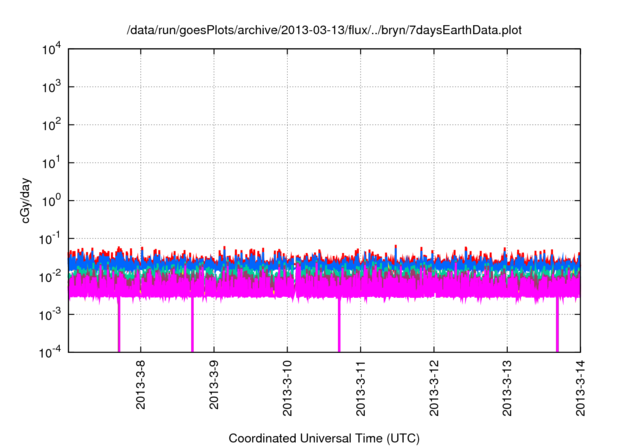Click the 2013-3-9 date label
Screen dimensions: 640x448
point(214,384)
